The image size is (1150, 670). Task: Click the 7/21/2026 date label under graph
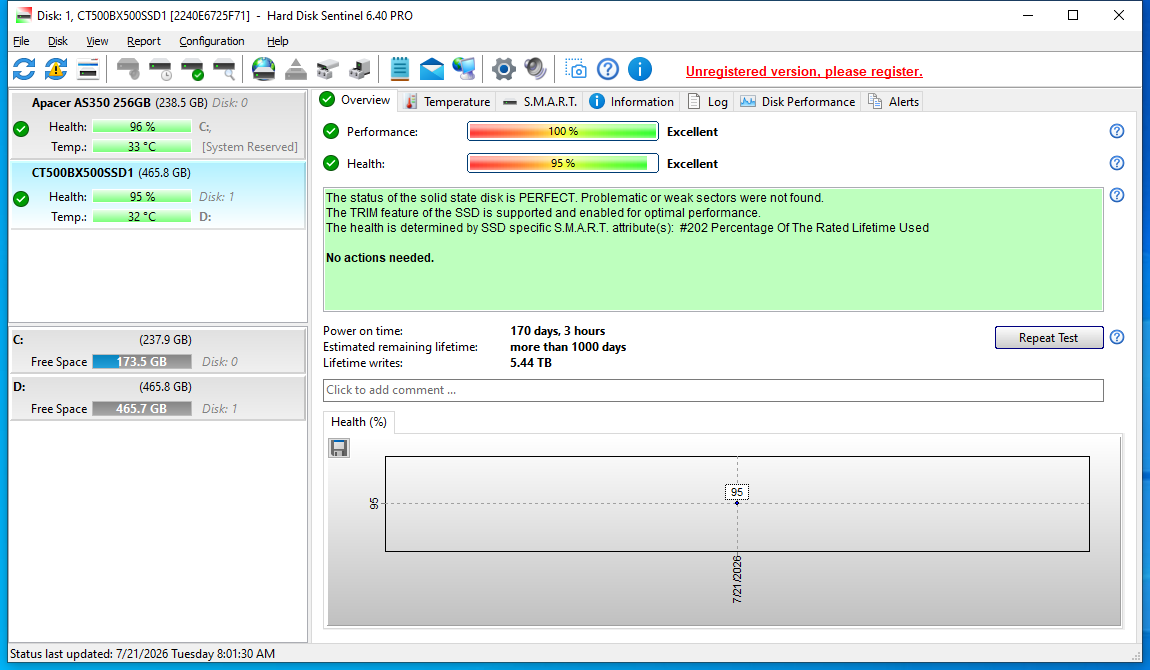click(737, 580)
